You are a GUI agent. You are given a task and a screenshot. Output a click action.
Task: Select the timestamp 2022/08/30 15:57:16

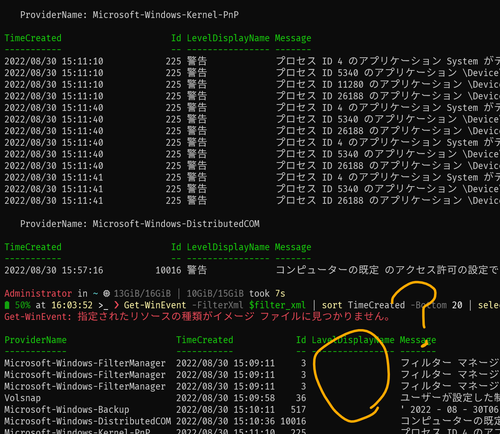pyautogui.click(x=54, y=270)
